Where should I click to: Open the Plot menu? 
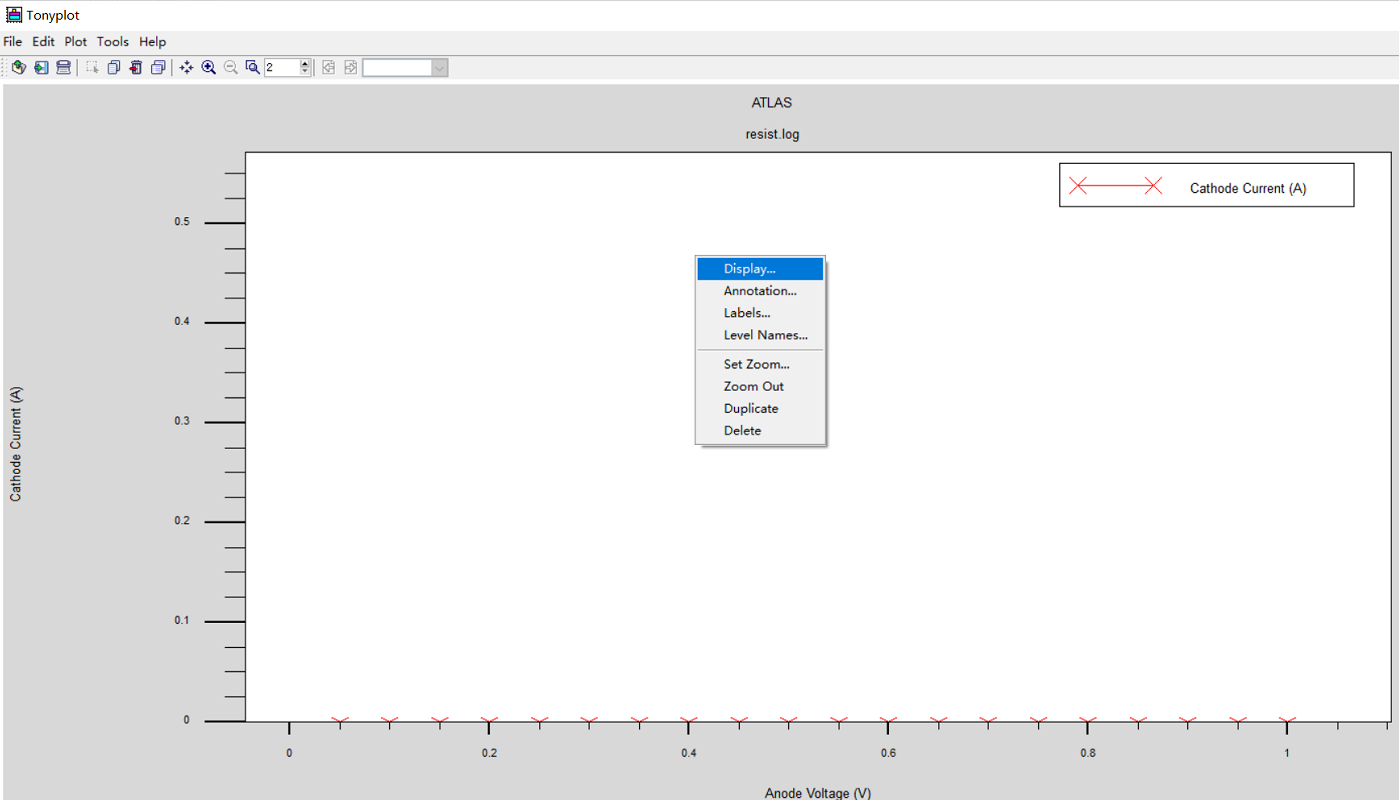tap(75, 41)
